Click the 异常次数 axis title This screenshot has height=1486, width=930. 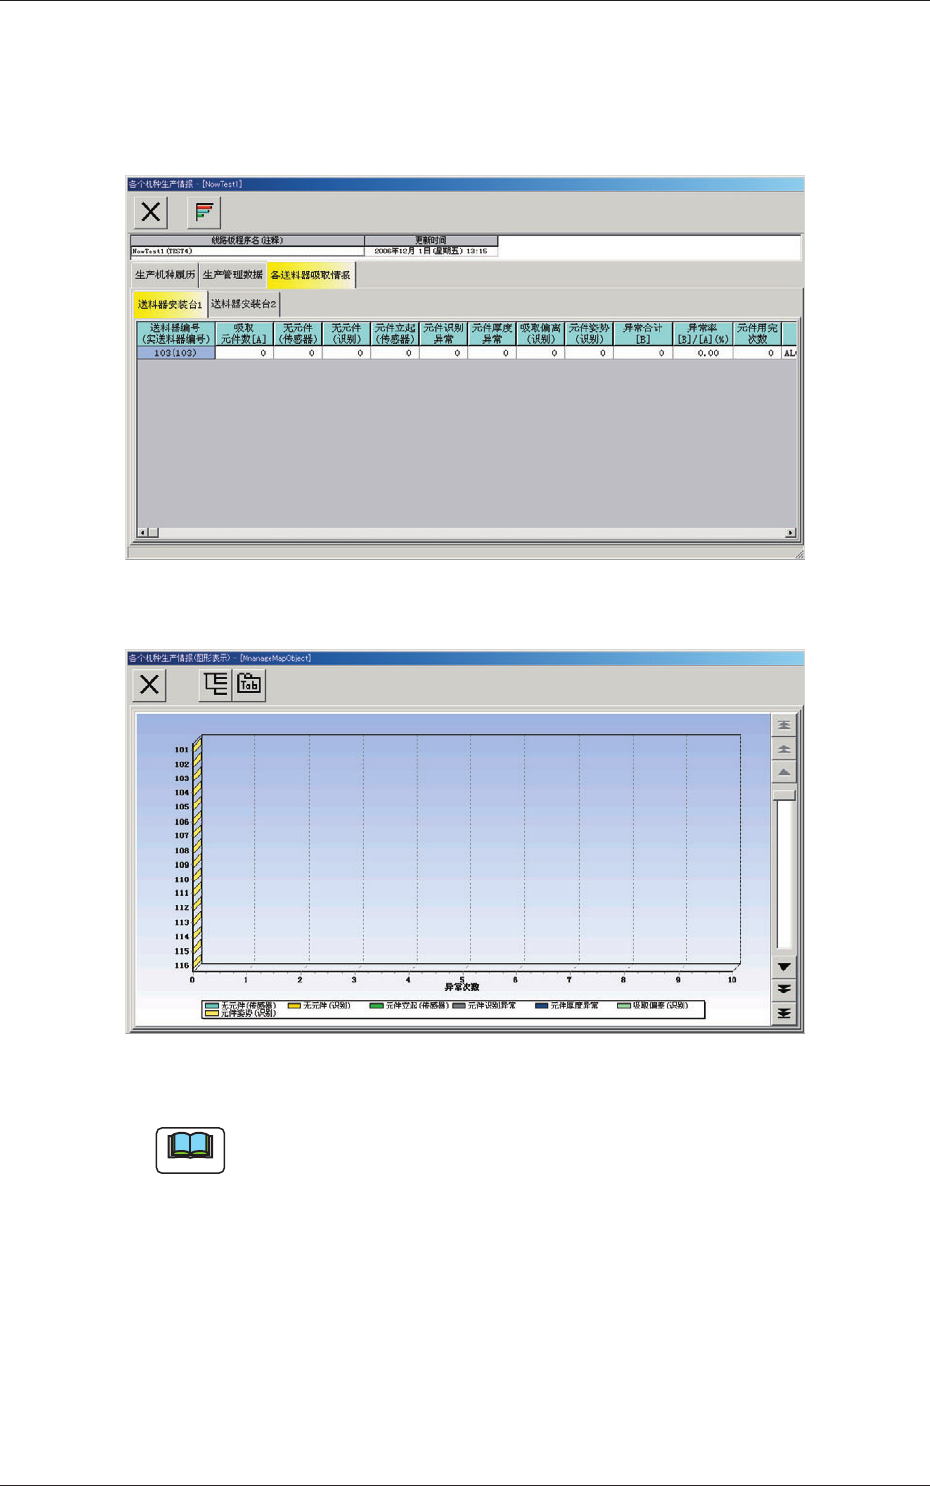click(462, 988)
